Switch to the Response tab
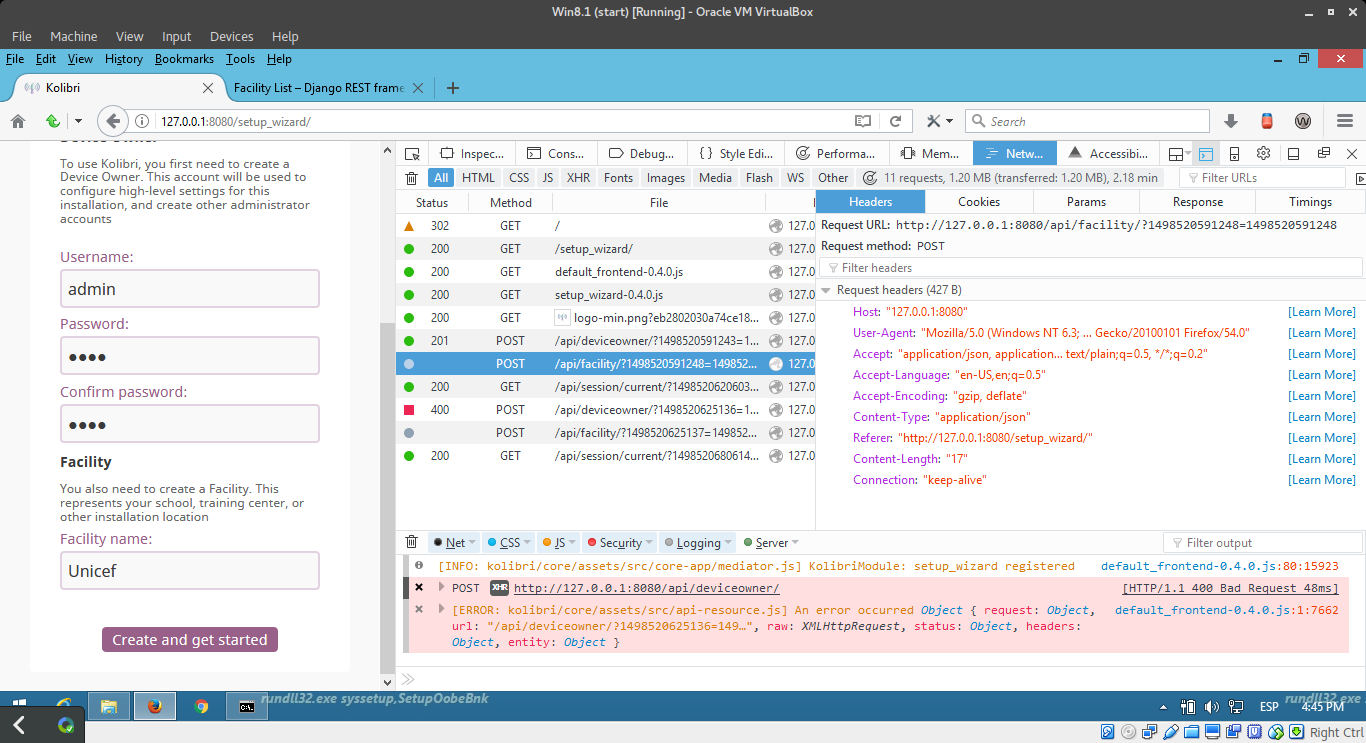 tap(1197, 201)
